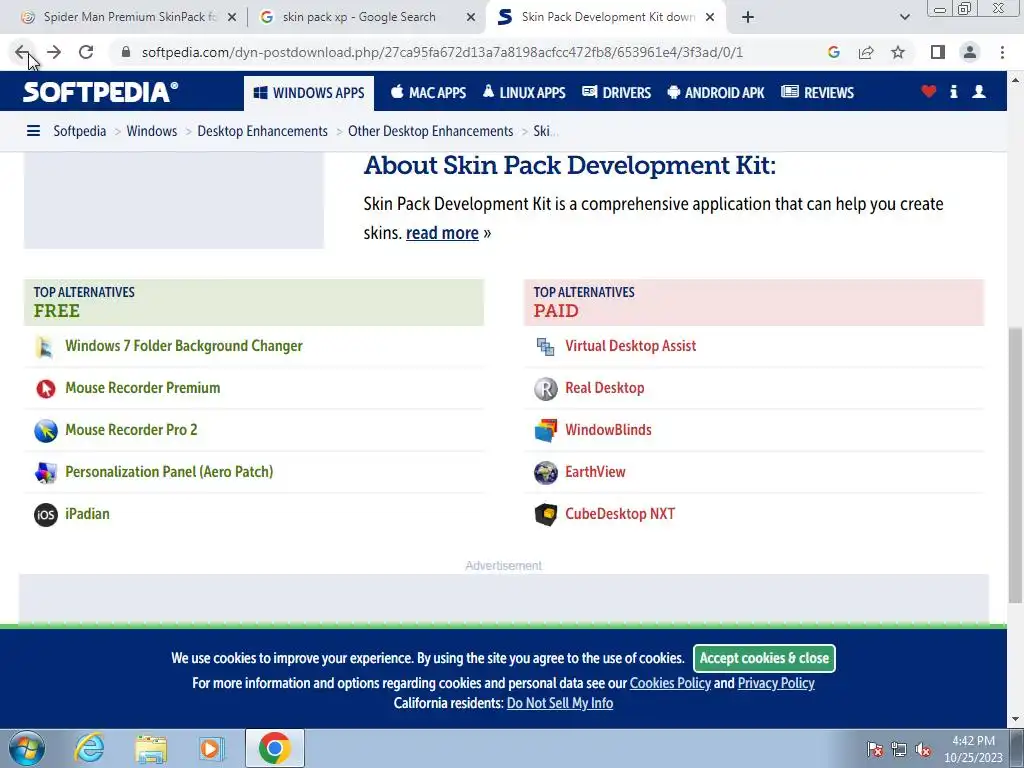Viewport: 1024px width, 768px height.
Task: Open the Android APK section
Action: (x=716, y=93)
